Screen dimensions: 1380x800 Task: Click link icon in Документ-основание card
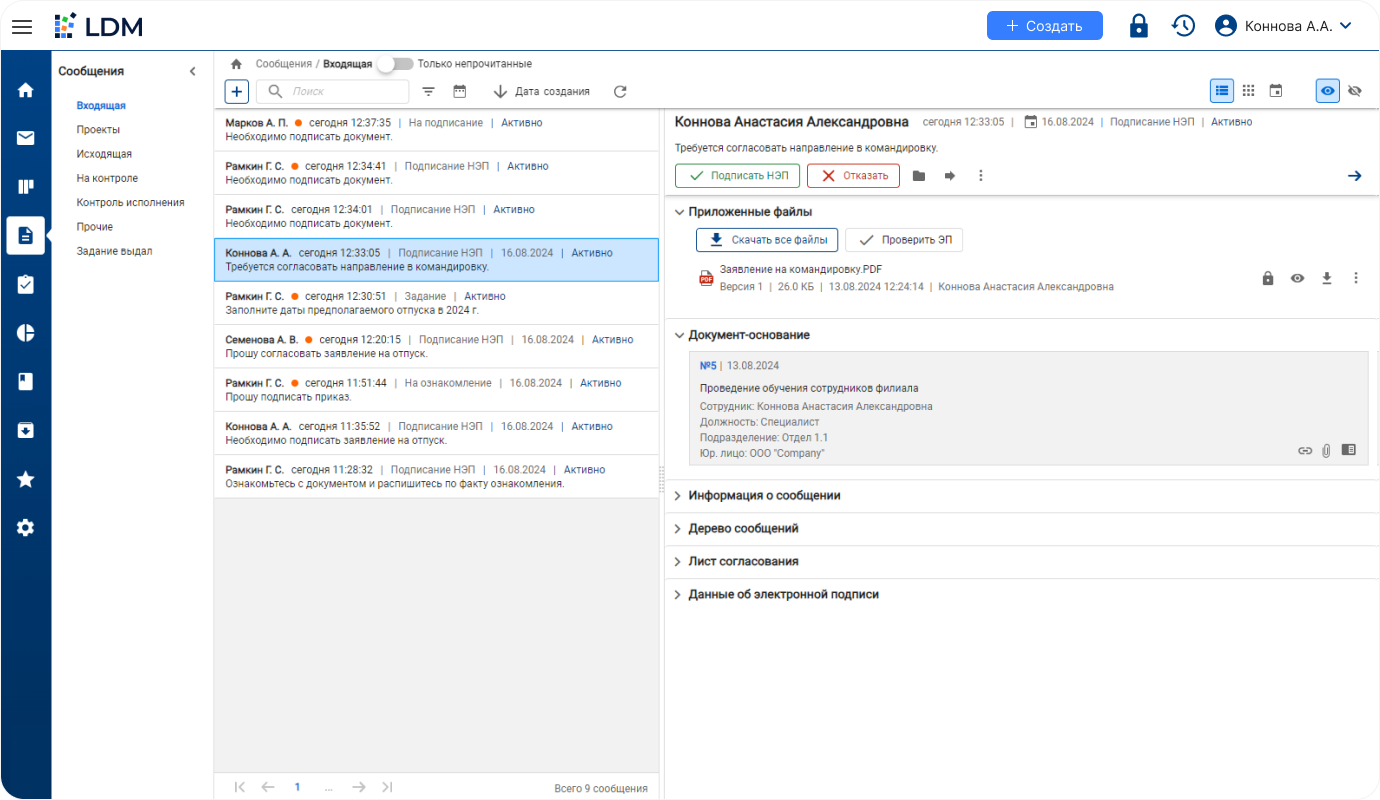point(1305,451)
